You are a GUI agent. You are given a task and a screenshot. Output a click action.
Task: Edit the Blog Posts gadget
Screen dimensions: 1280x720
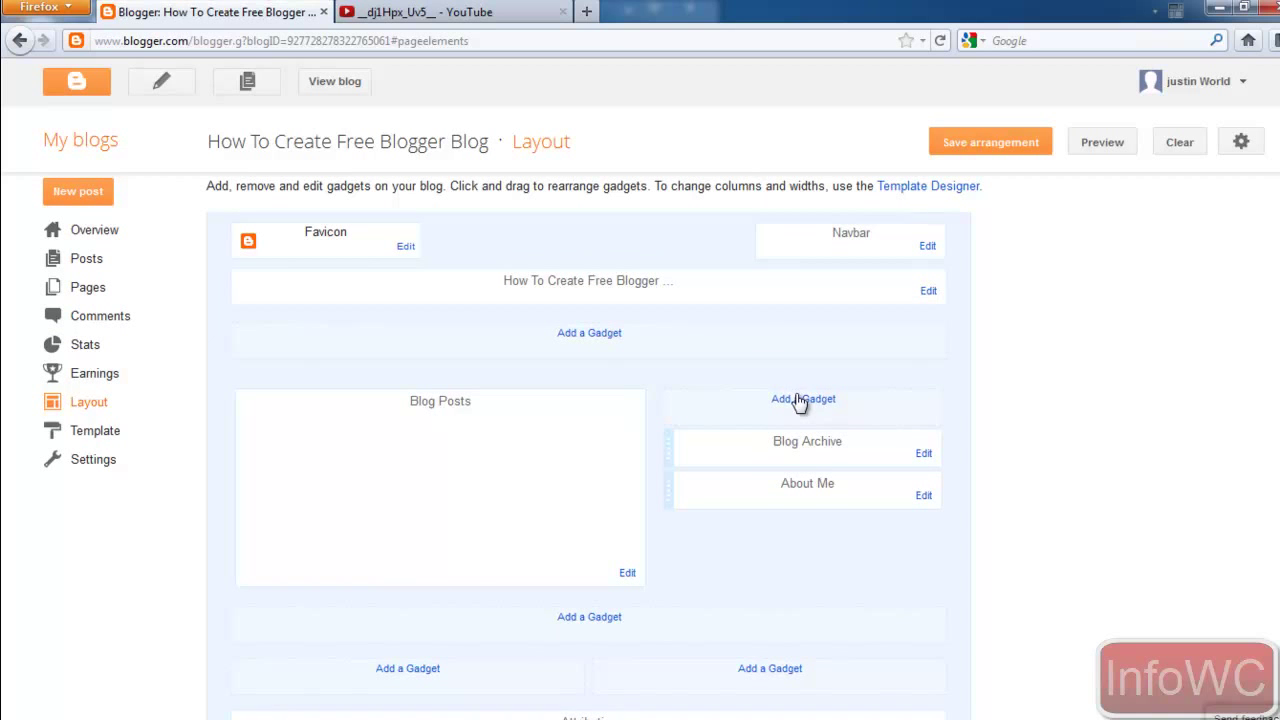627,573
